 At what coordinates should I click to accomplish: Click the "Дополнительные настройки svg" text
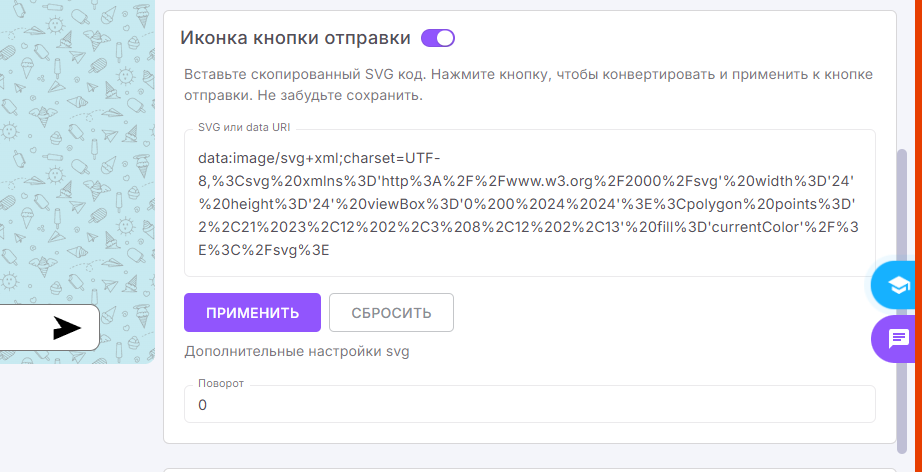(x=296, y=351)
